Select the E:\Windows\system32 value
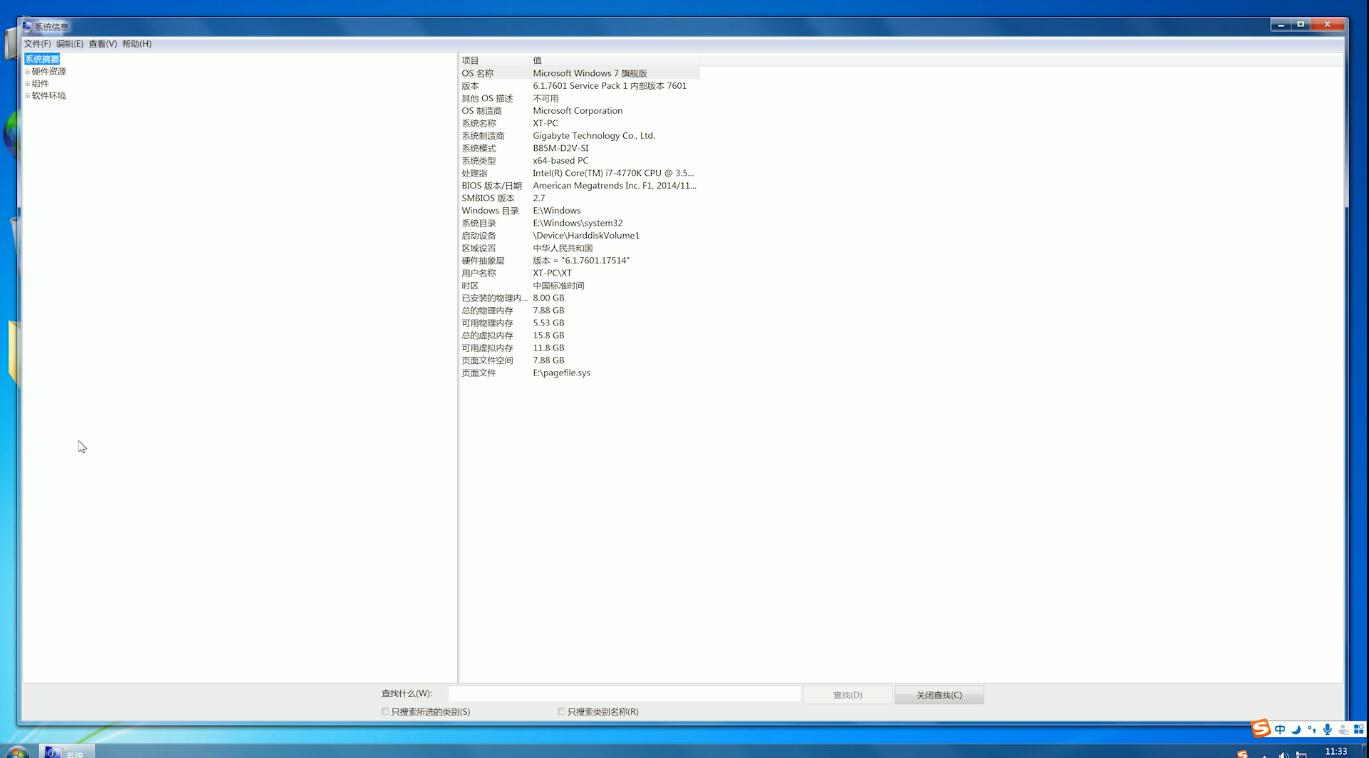Viewport: 1369px width, 758px height. [577, 223]
